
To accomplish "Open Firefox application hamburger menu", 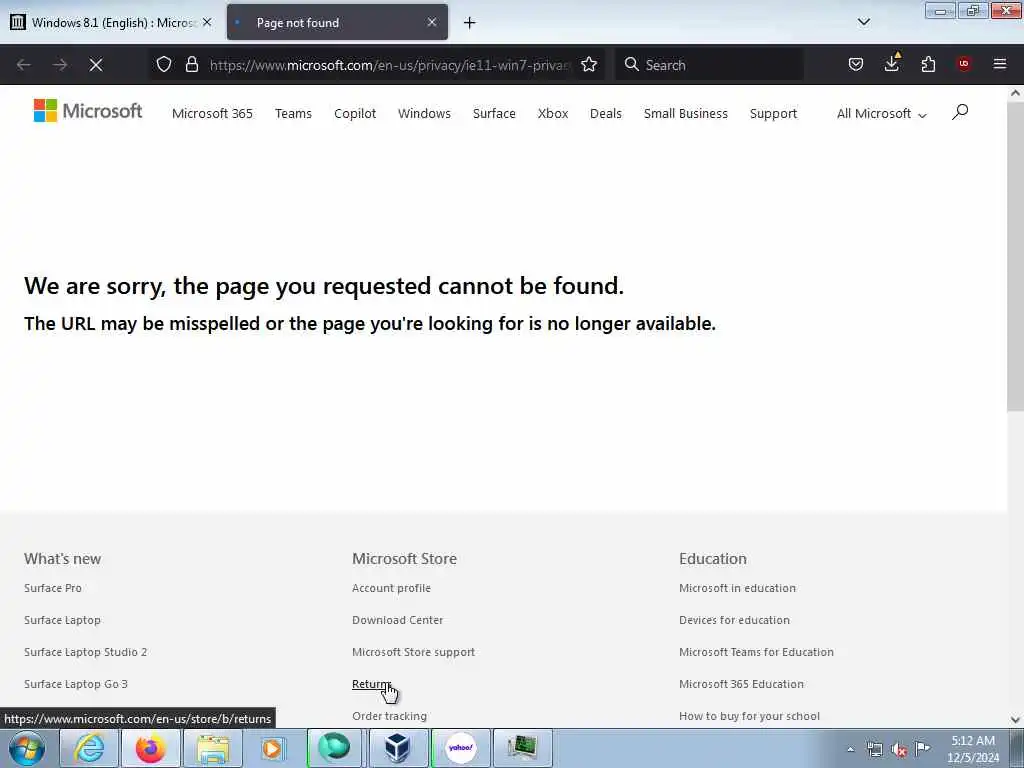I will pyautogui.click(x=1000, y=65).
